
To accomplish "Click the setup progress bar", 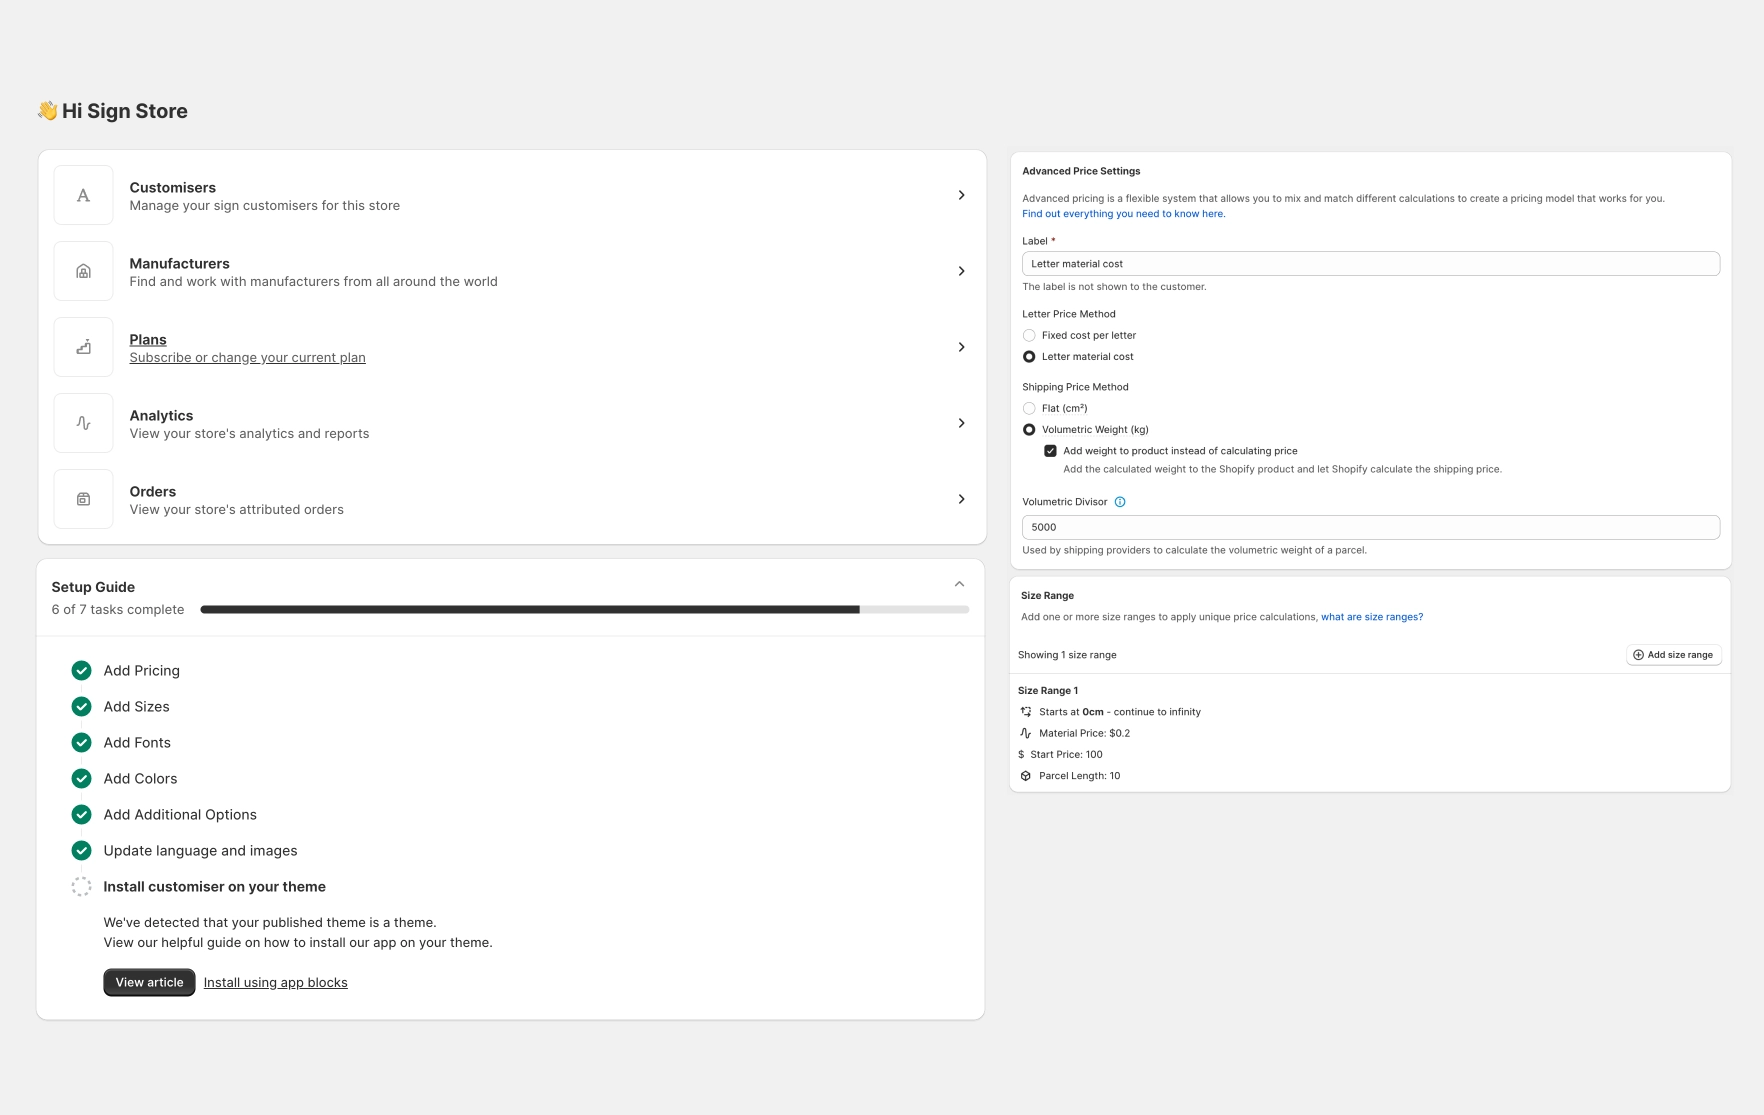I will coord(584,608).
